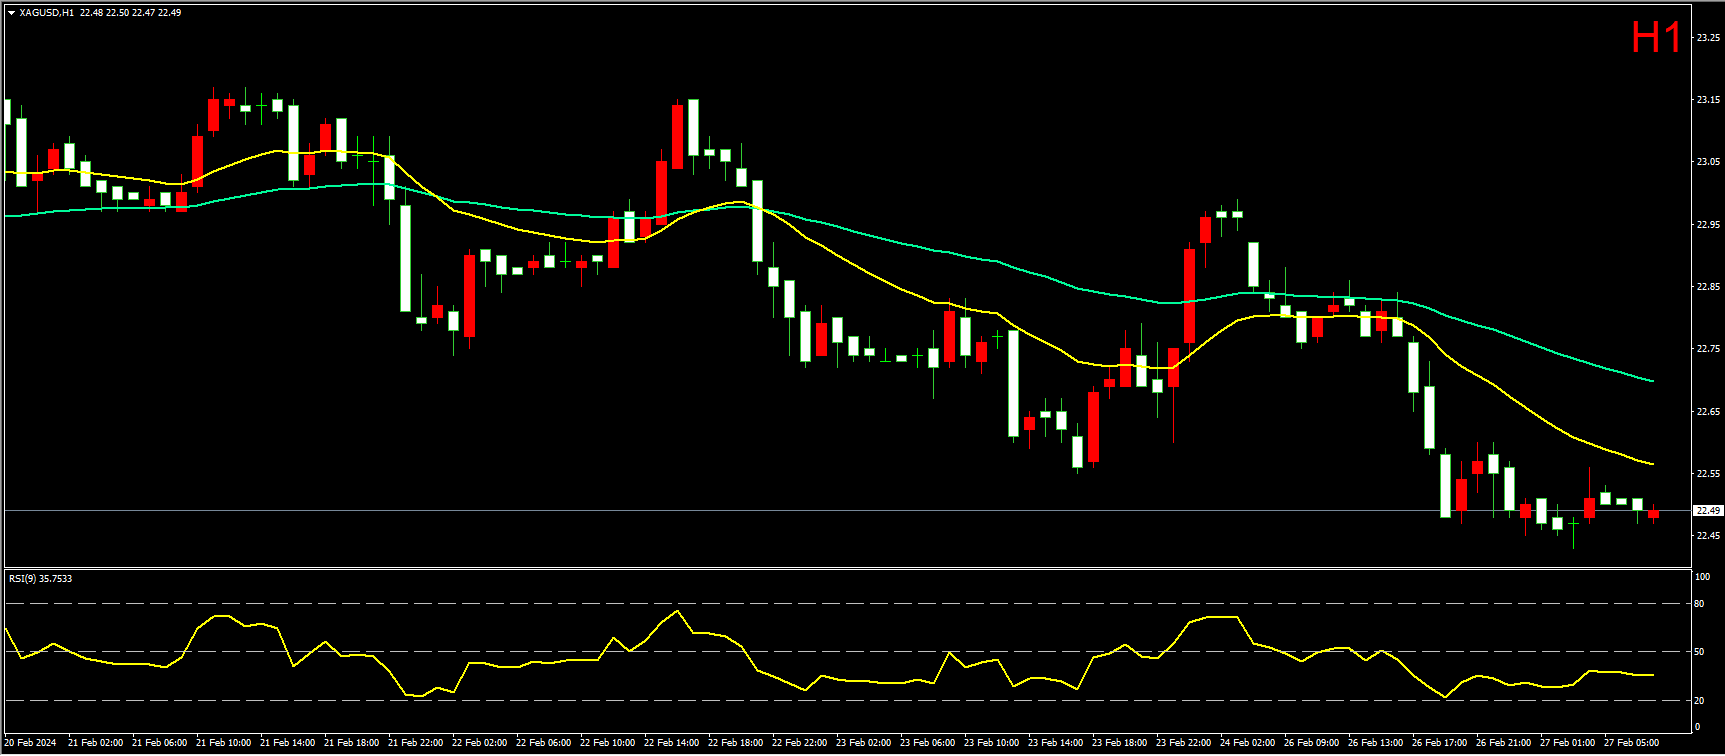Click the 22 Feb 14:00 time label
Viewport: 1725px width, 756px height.
(x=671, y=743)
